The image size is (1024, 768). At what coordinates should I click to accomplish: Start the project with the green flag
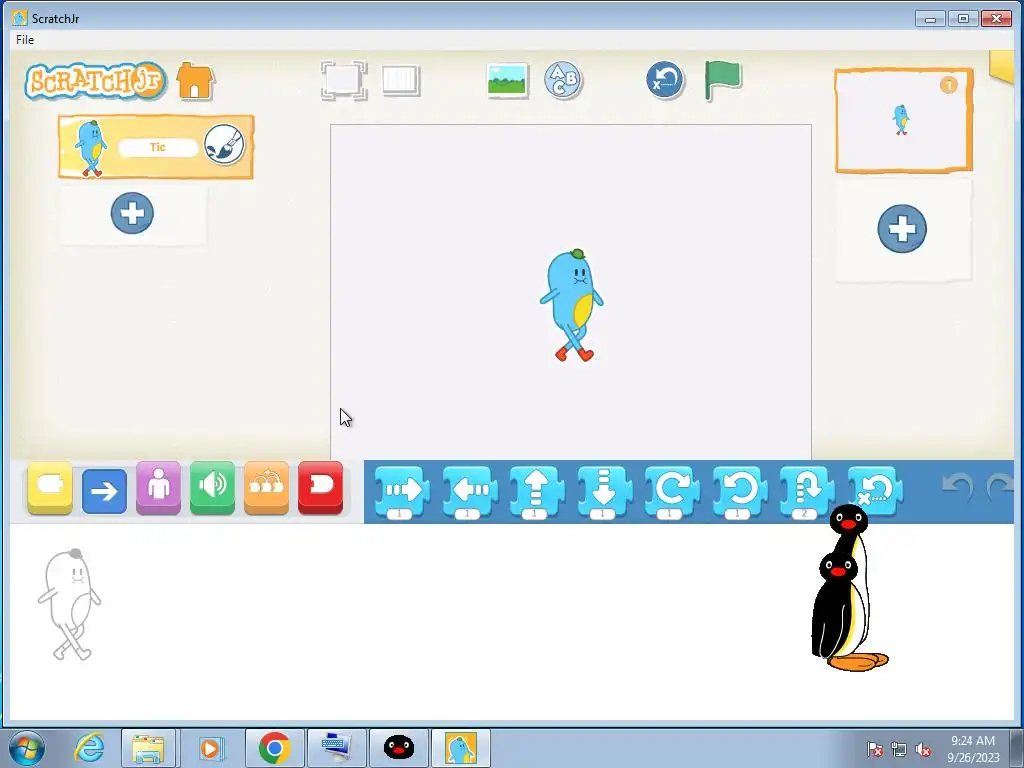pyautogui.click(x=723, y=80)
